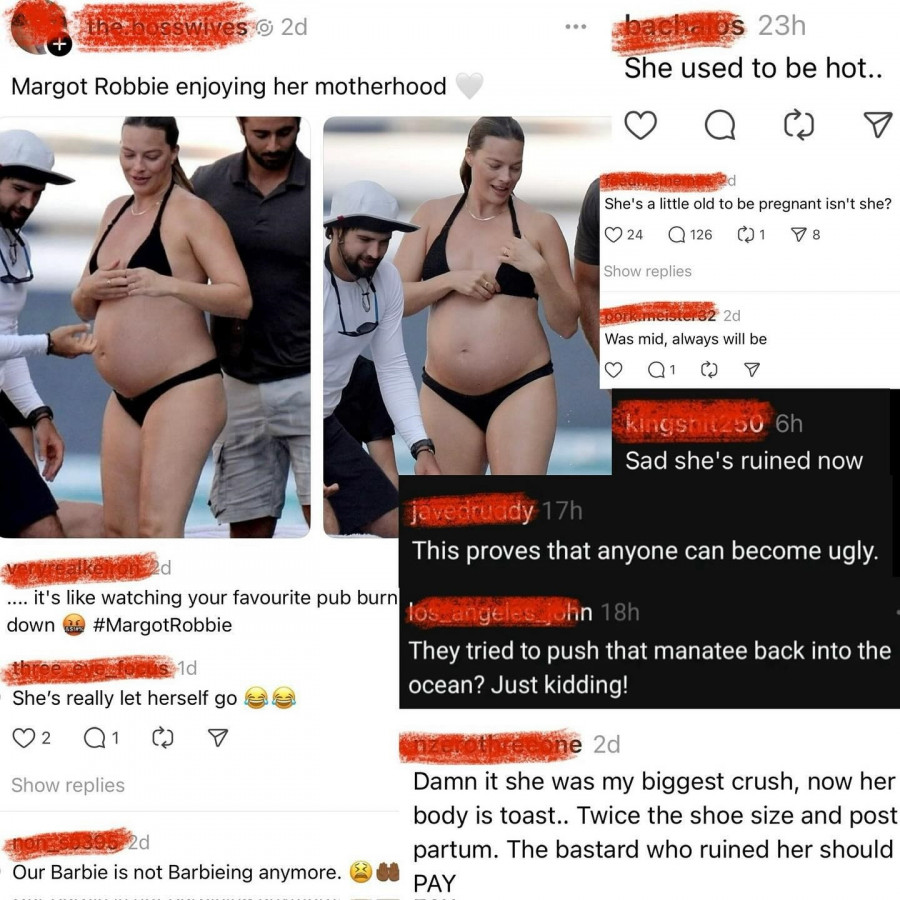The width and height of the screenshot is (900, 900).
Task: Reply to the "She used to be hot.." comment
Action: pos(720,125)
